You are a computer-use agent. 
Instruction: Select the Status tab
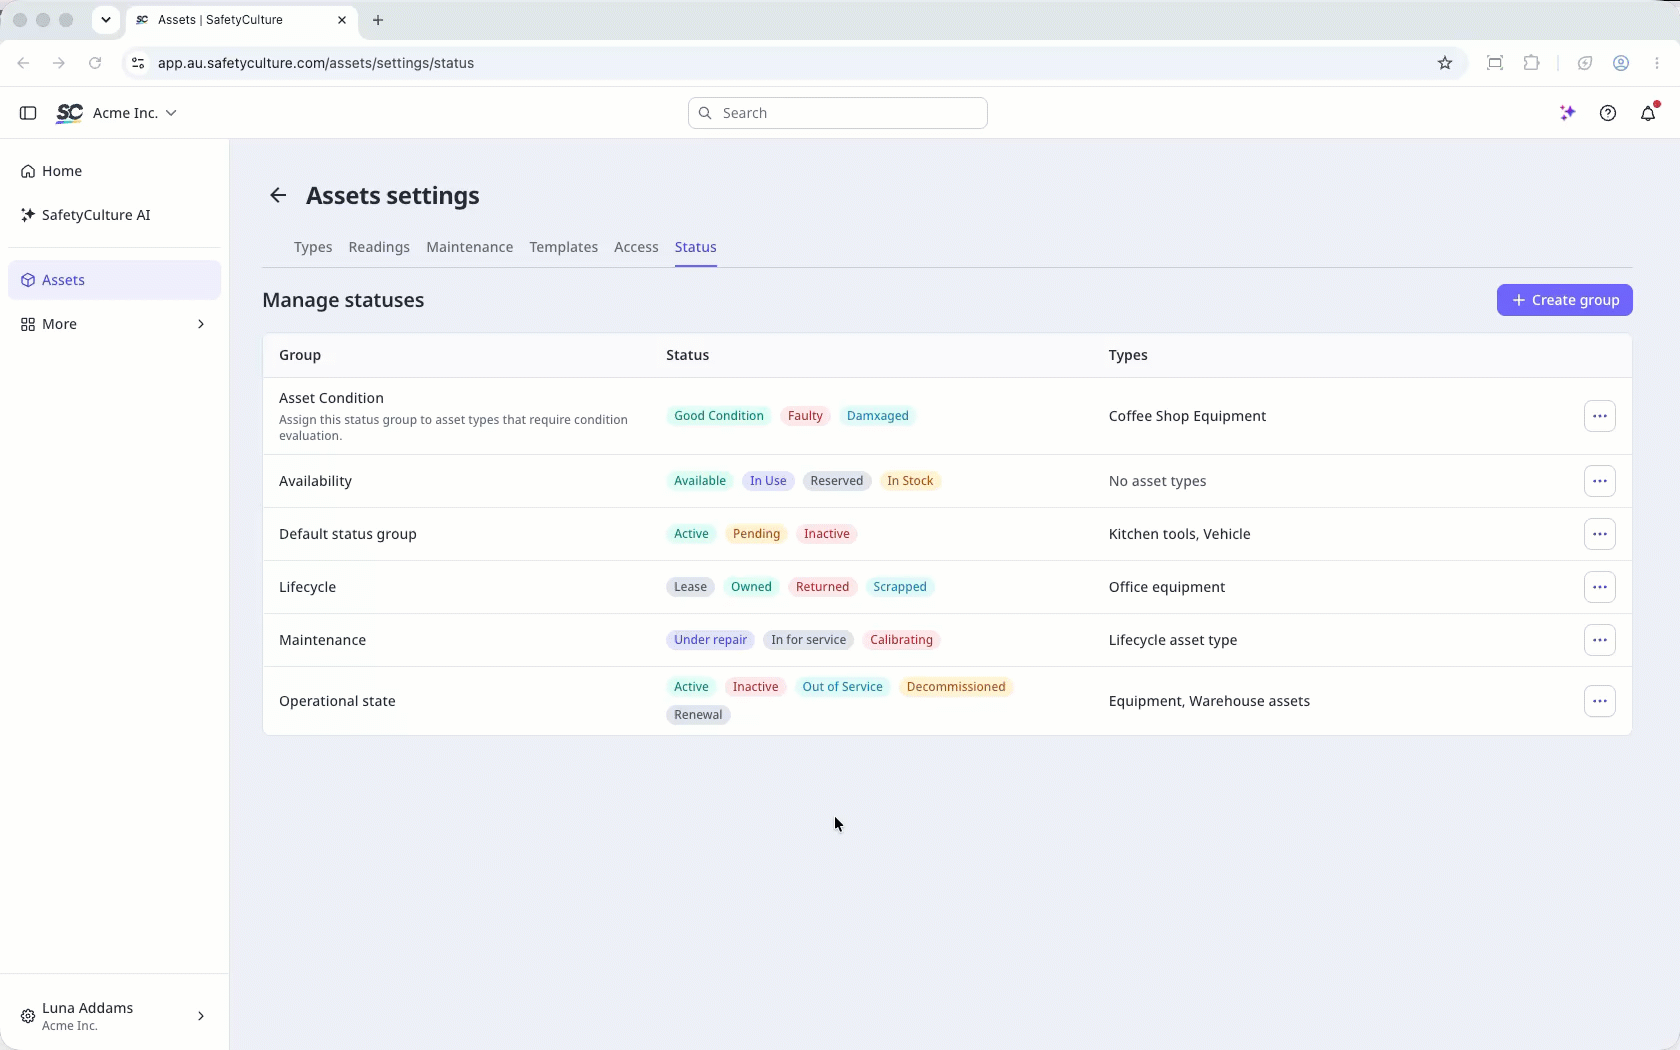pyautogui.click(x=696, y=247)
